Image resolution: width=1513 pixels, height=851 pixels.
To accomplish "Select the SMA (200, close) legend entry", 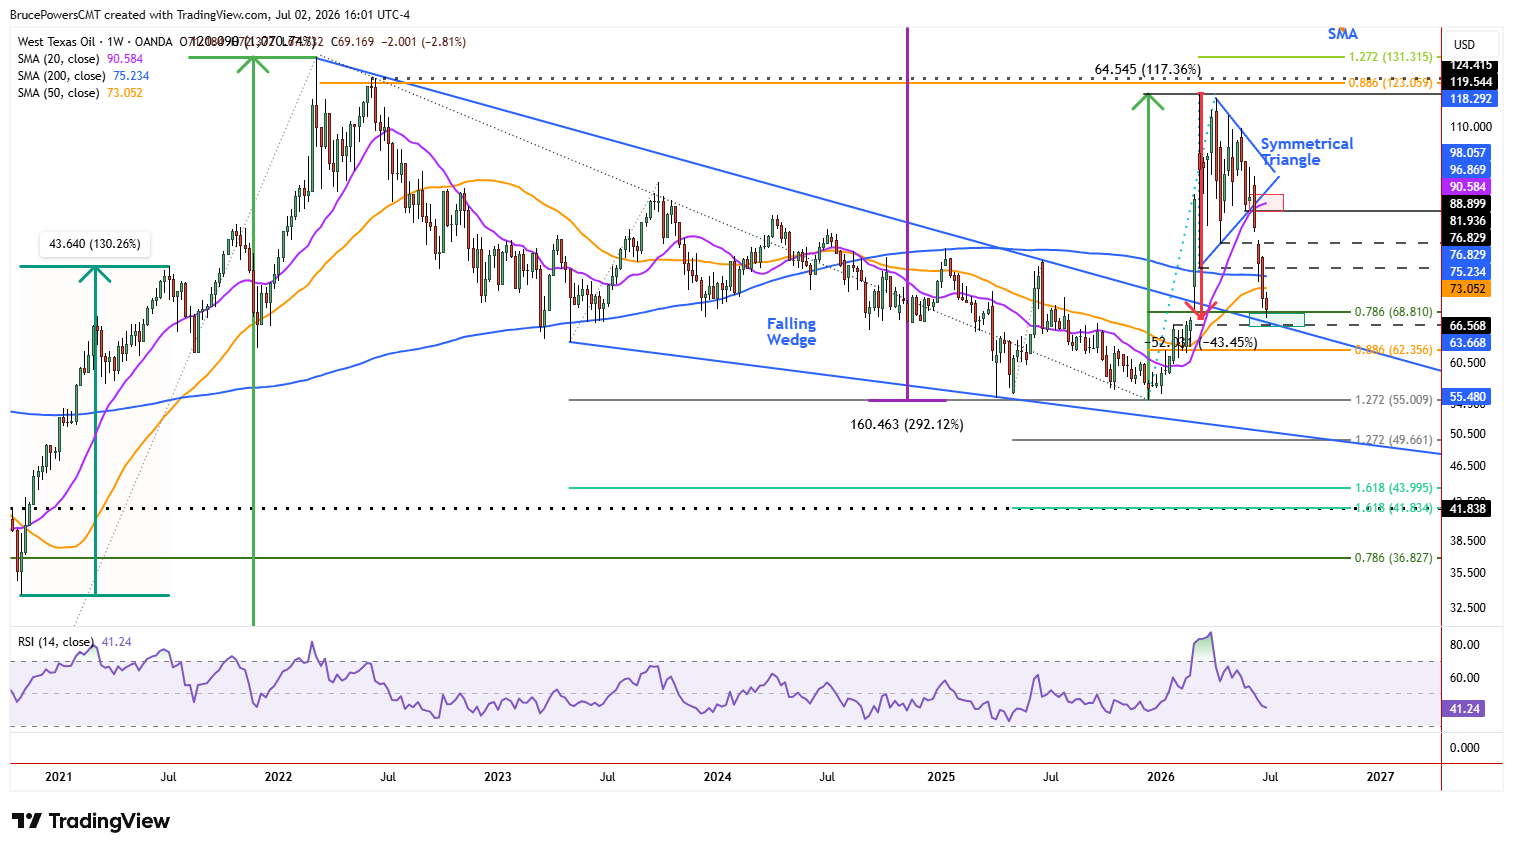I will click(x=84, y=76).
